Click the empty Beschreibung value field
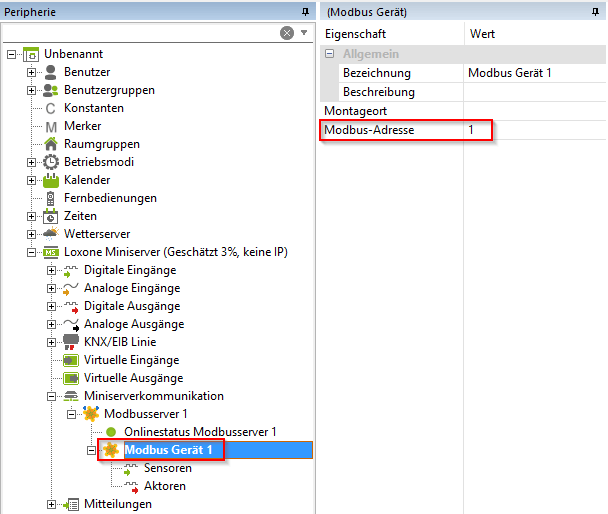Image resolution: width=608 pixels, height=514 pixels. (x=534, y=92)
